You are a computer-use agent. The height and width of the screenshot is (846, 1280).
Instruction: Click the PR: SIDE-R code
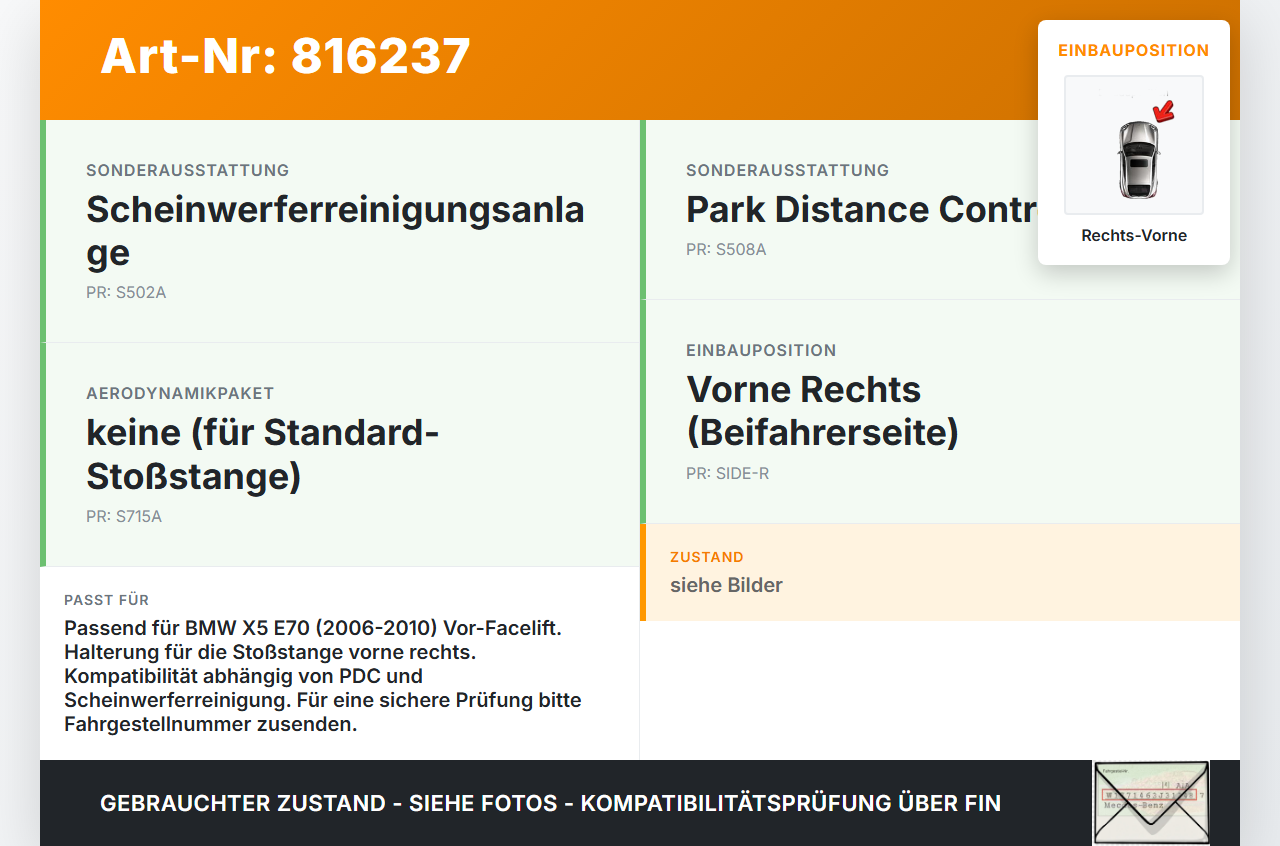point(728,473)
